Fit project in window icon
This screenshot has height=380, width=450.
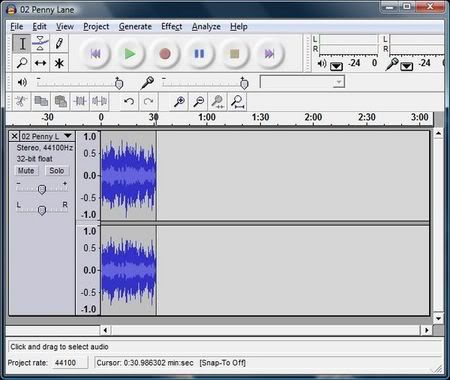click(x=238, y=101)
